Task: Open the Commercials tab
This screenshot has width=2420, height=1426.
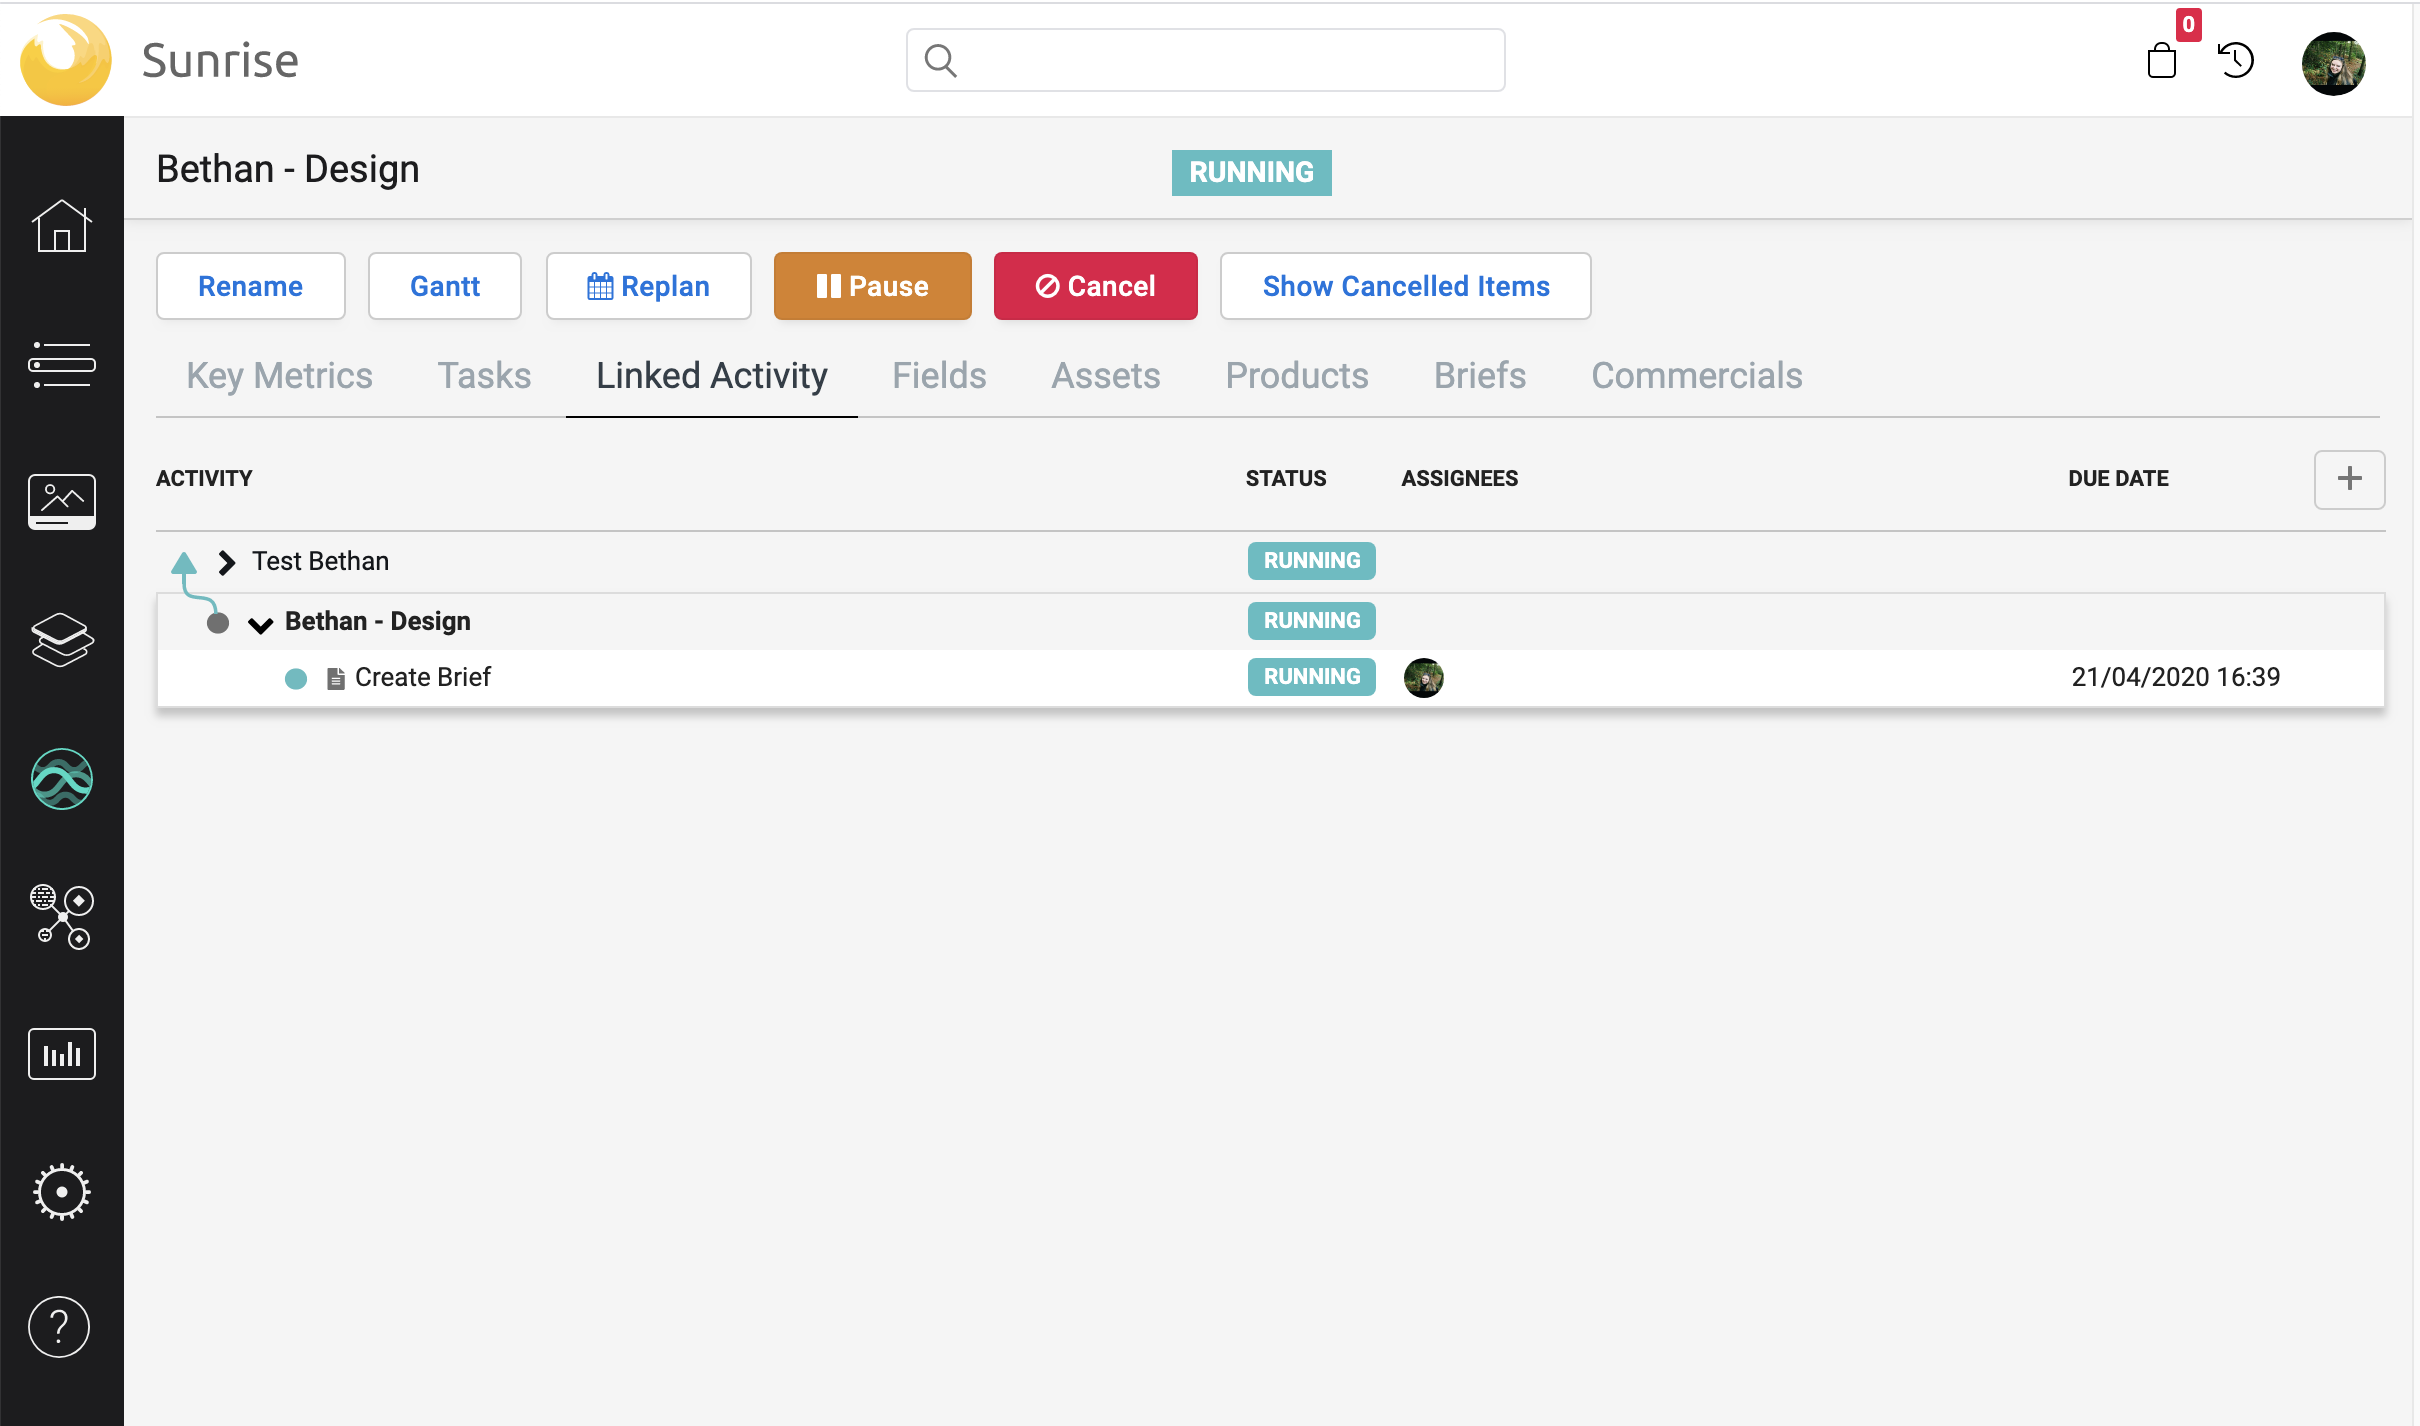Action: [x=1696, y=376]
